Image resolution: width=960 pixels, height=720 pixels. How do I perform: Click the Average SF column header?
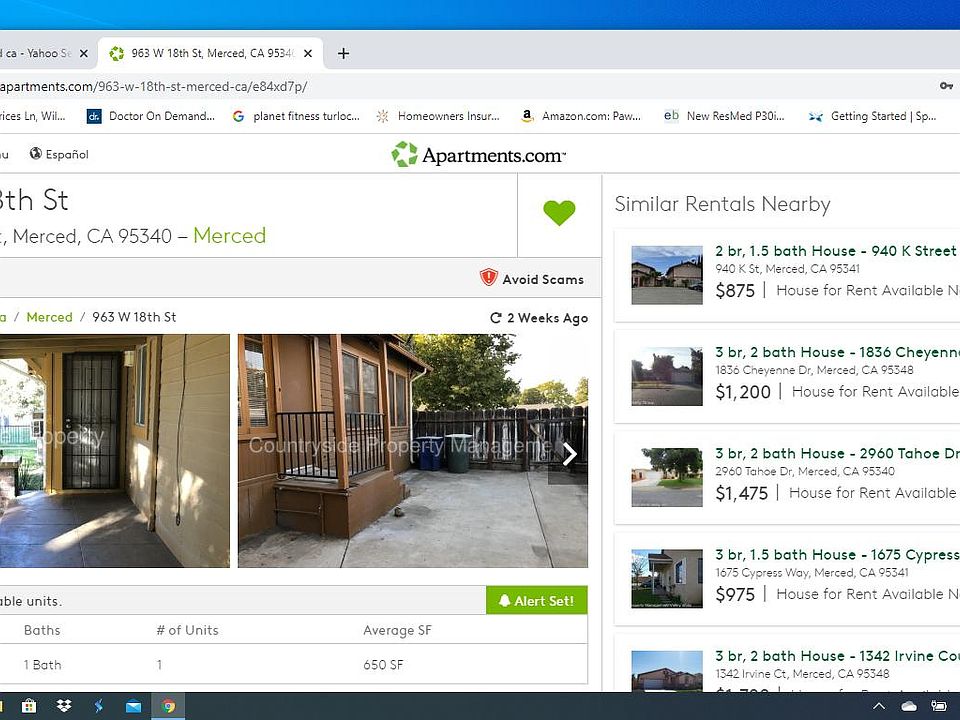coord(397,630)
